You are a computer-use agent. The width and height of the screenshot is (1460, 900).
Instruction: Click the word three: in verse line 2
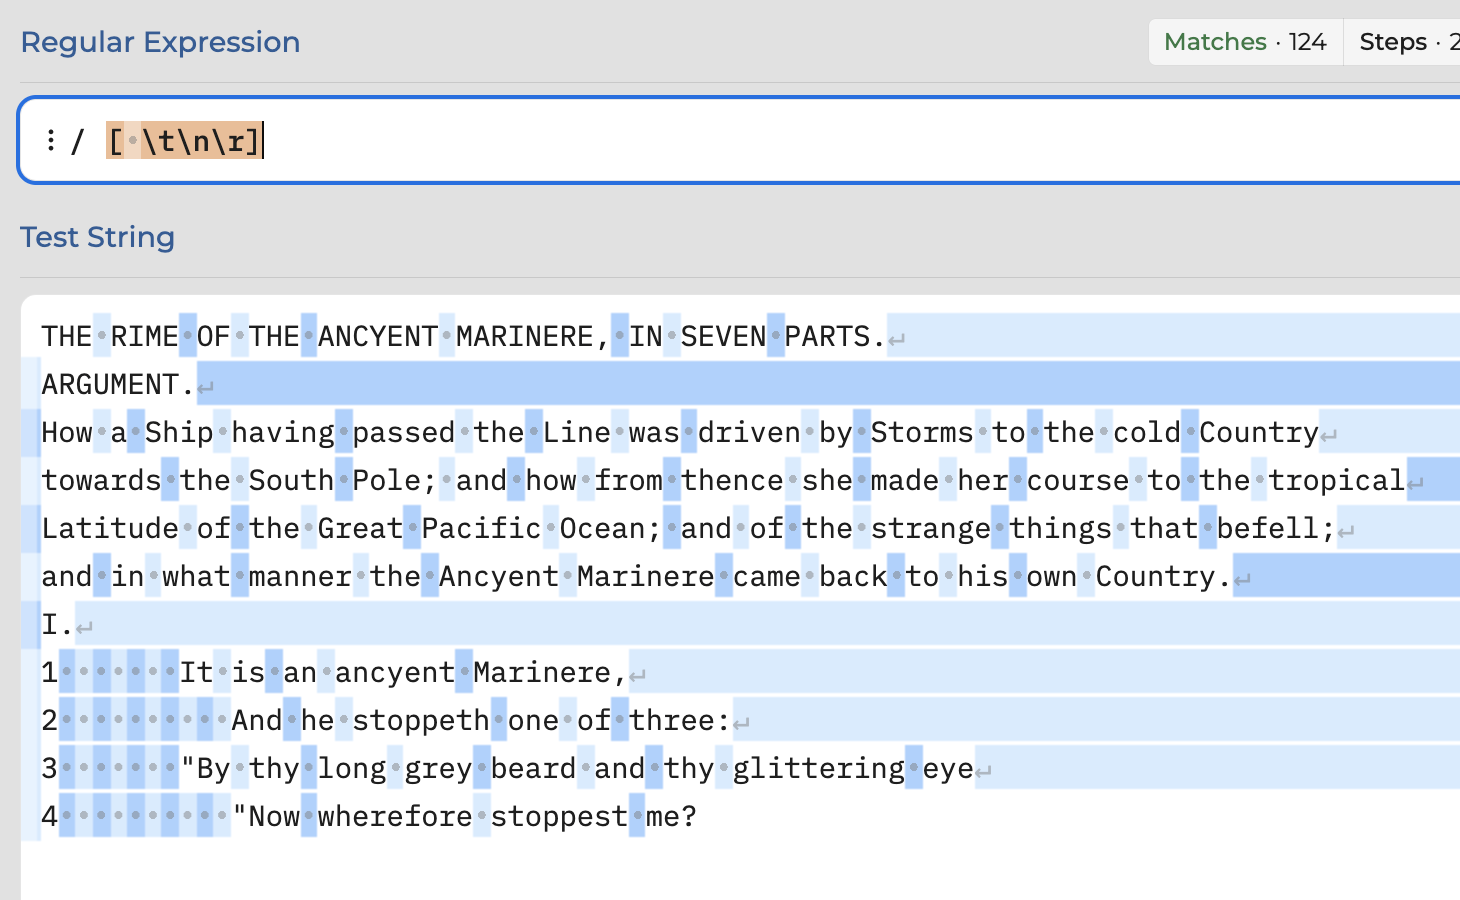click(x=680, y=720)
